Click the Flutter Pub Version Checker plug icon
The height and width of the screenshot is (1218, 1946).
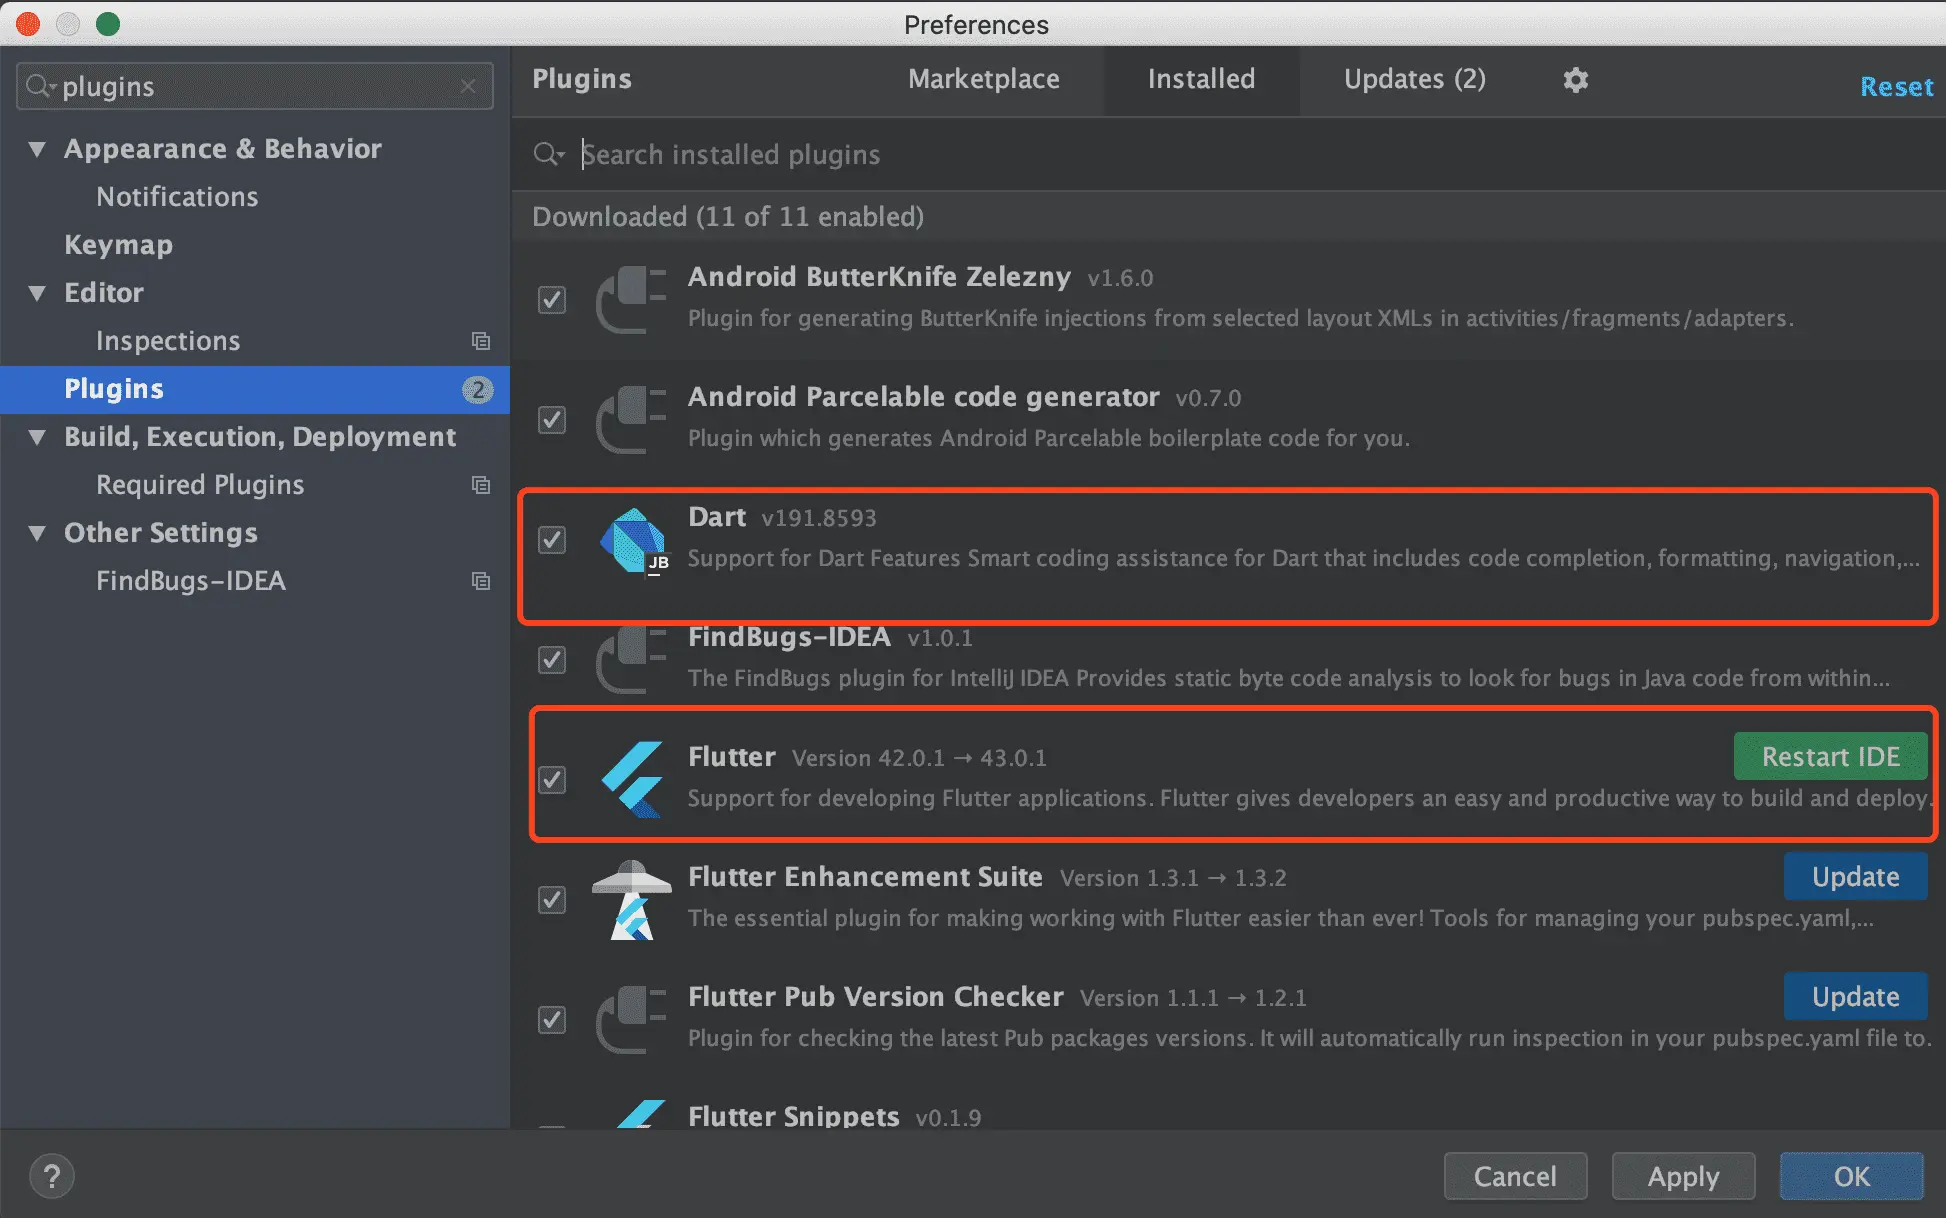tap(631, 1020)
